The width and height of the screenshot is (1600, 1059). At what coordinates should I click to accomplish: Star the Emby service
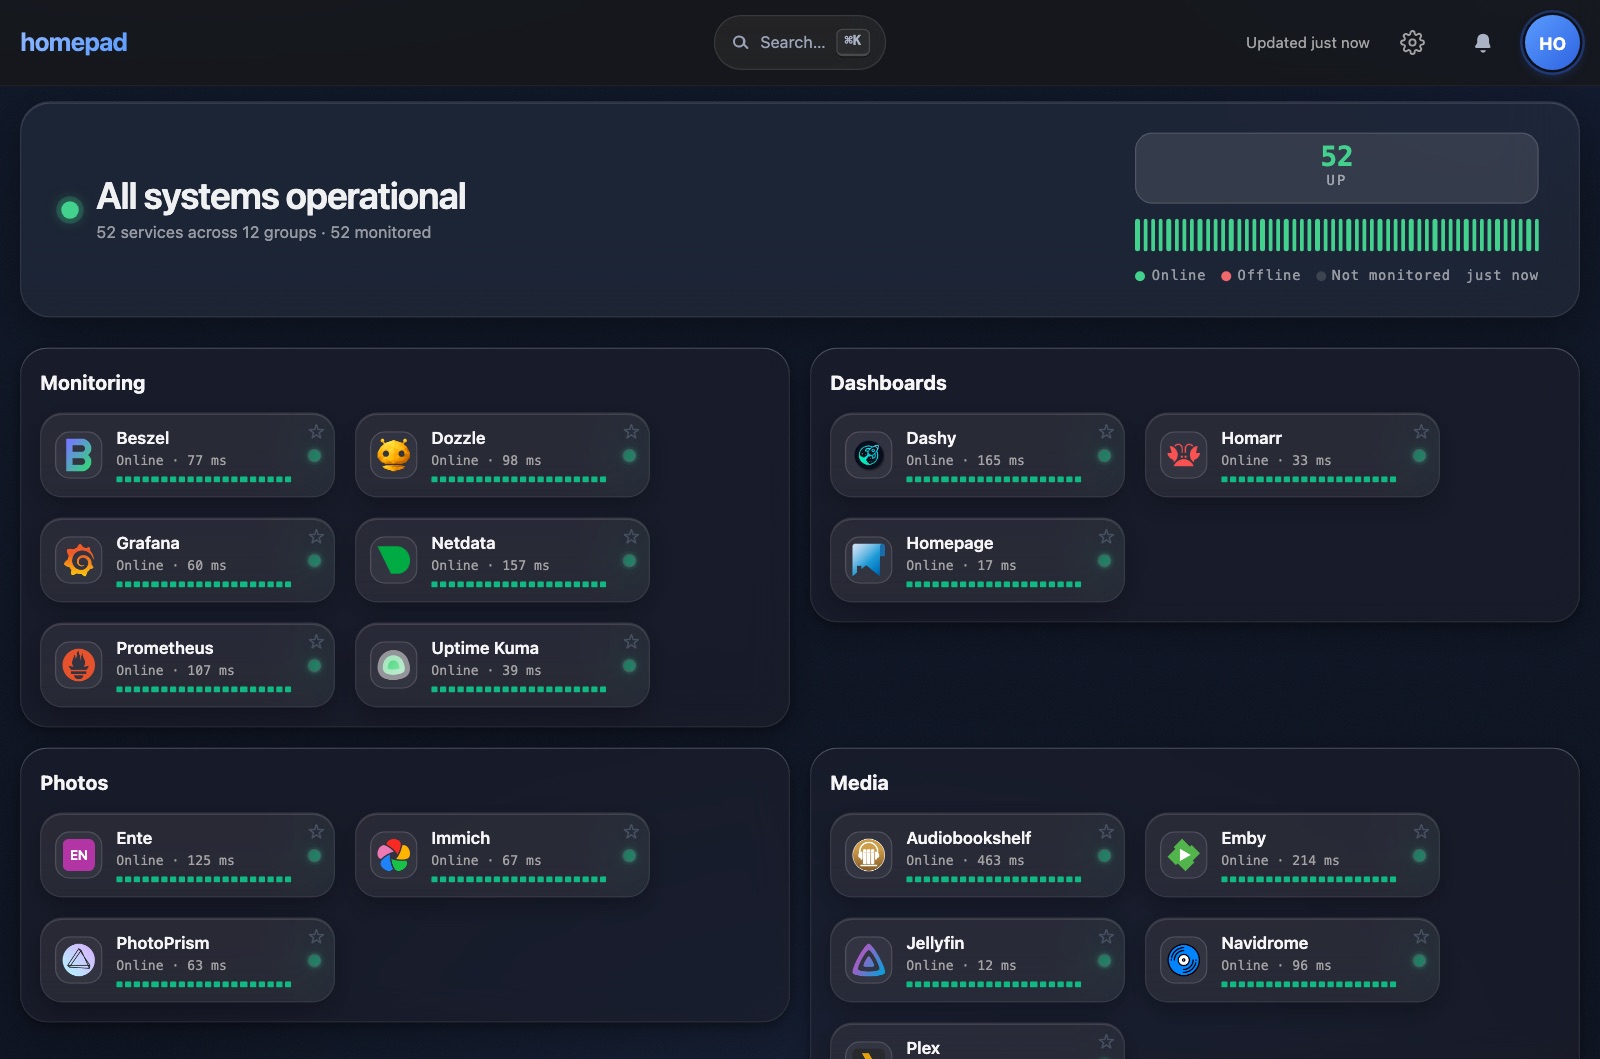(x=1421, y=832)
